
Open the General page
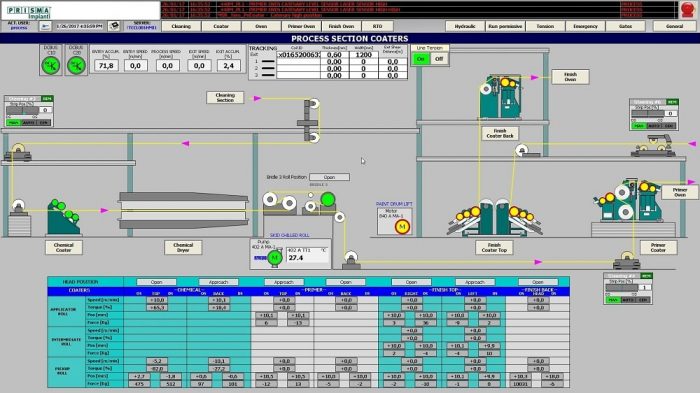coord(675,26)
